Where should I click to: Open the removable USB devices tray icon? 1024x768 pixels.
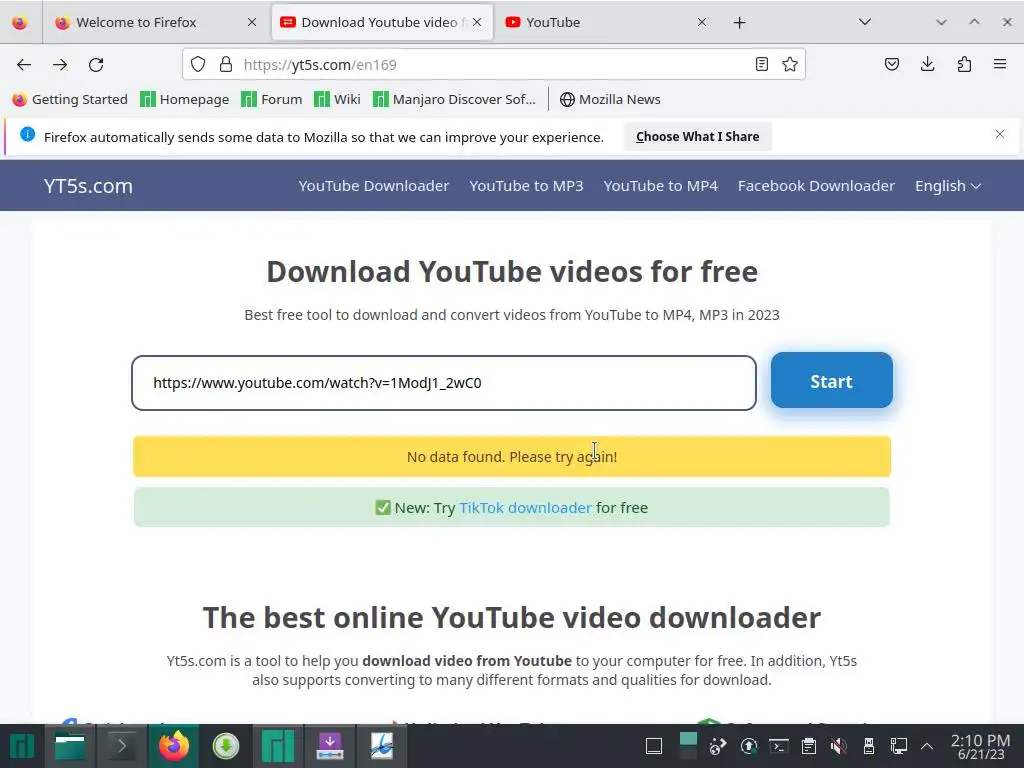[869, 746]
